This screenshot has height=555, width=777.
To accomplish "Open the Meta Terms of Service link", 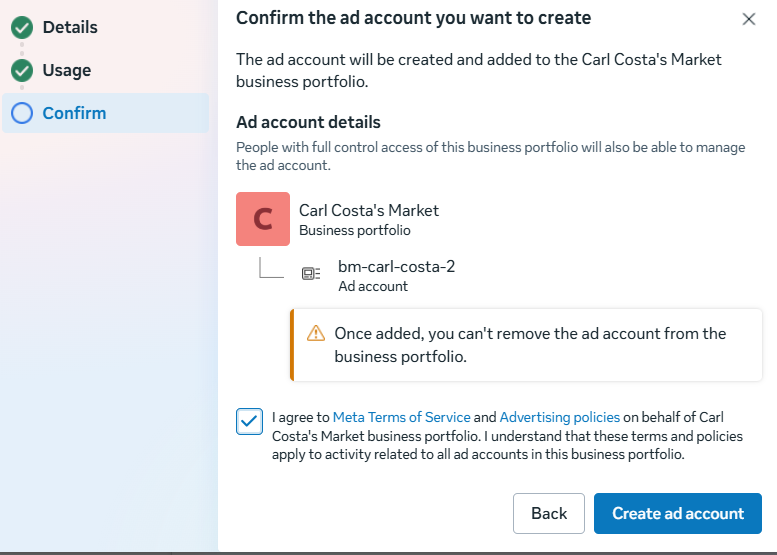I will tap(401, 417).
